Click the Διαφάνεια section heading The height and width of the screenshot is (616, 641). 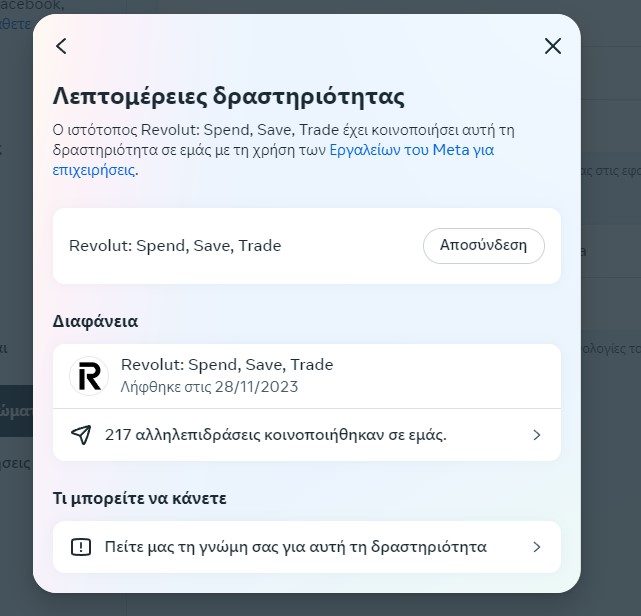(x=95, y=321)
